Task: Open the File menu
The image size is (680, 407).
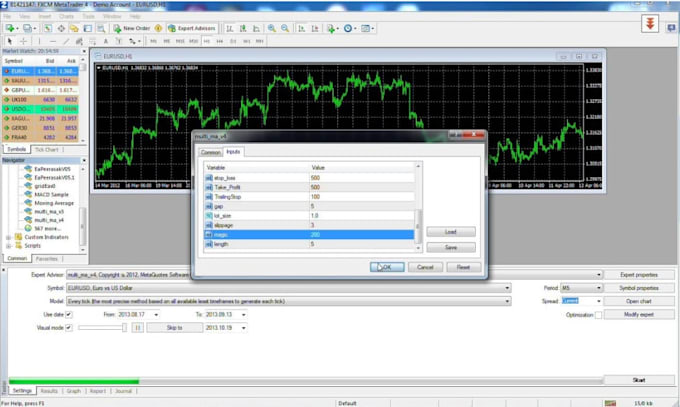Action: pyautogui.click(x=7, y=16)
